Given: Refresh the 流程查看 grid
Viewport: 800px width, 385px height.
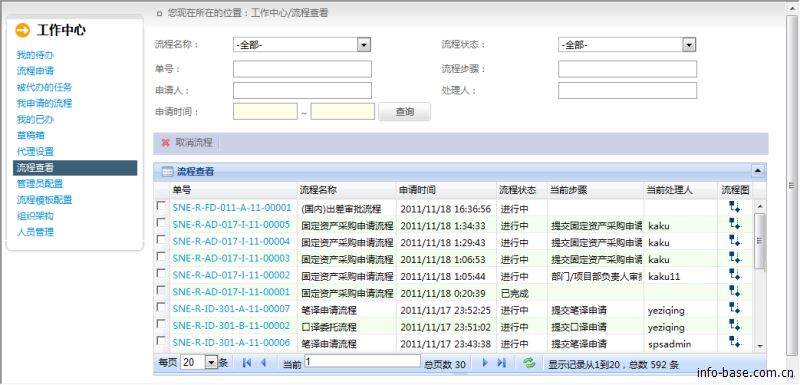Looking at the screenshot, I should click(529, 363).
